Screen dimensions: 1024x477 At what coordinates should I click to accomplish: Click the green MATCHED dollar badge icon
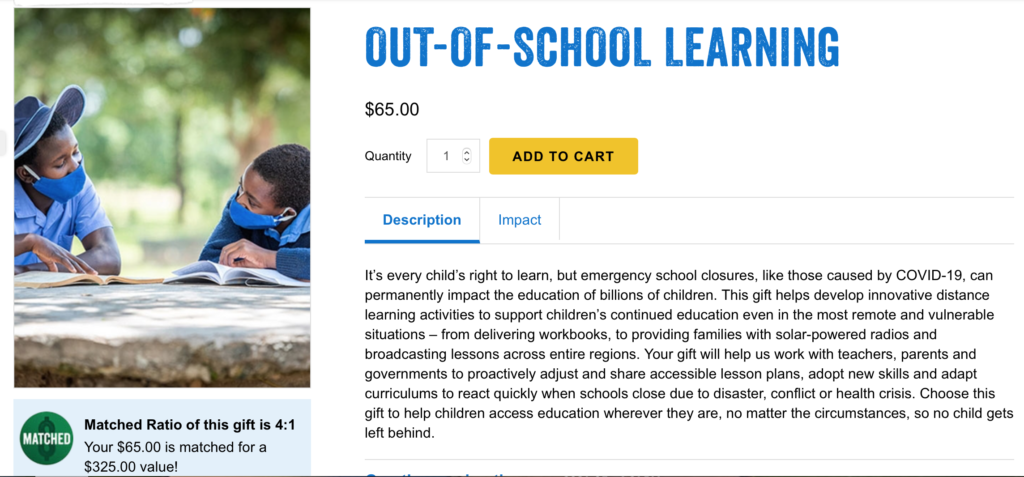(46, 438)
